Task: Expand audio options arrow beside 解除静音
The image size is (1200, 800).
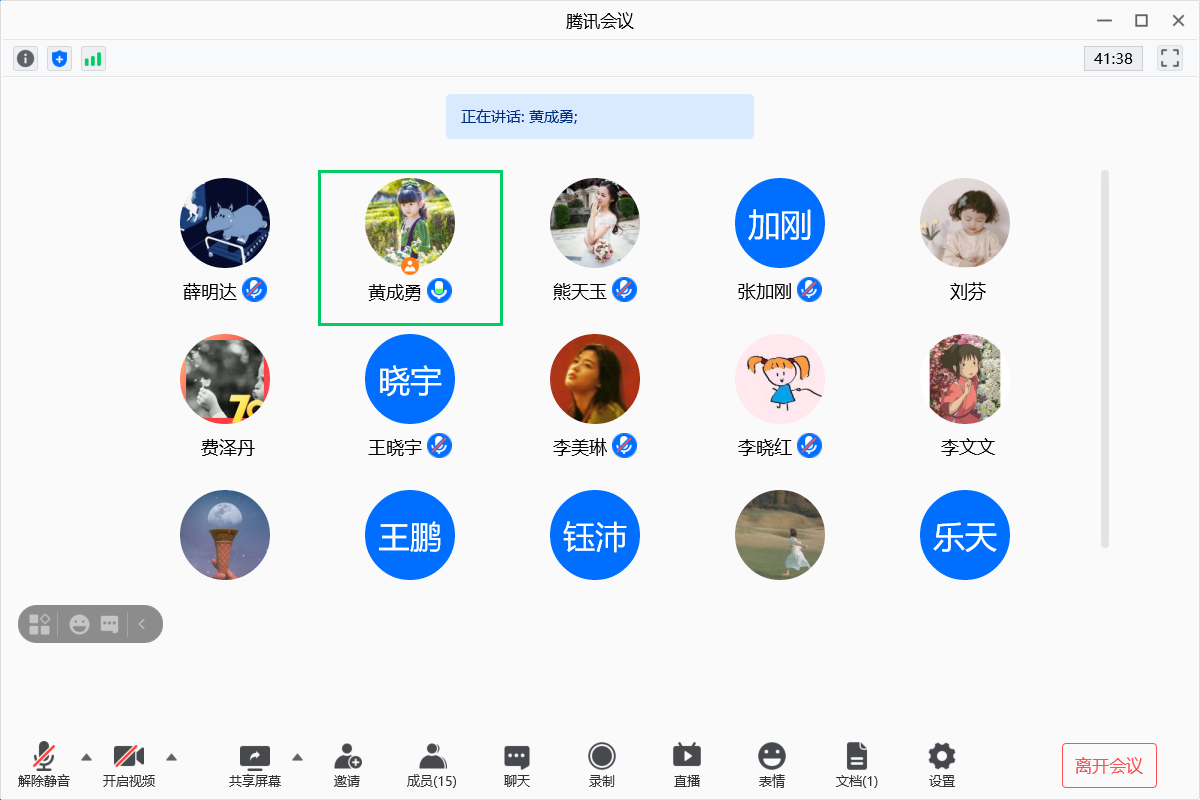Action: click(86, 756)
